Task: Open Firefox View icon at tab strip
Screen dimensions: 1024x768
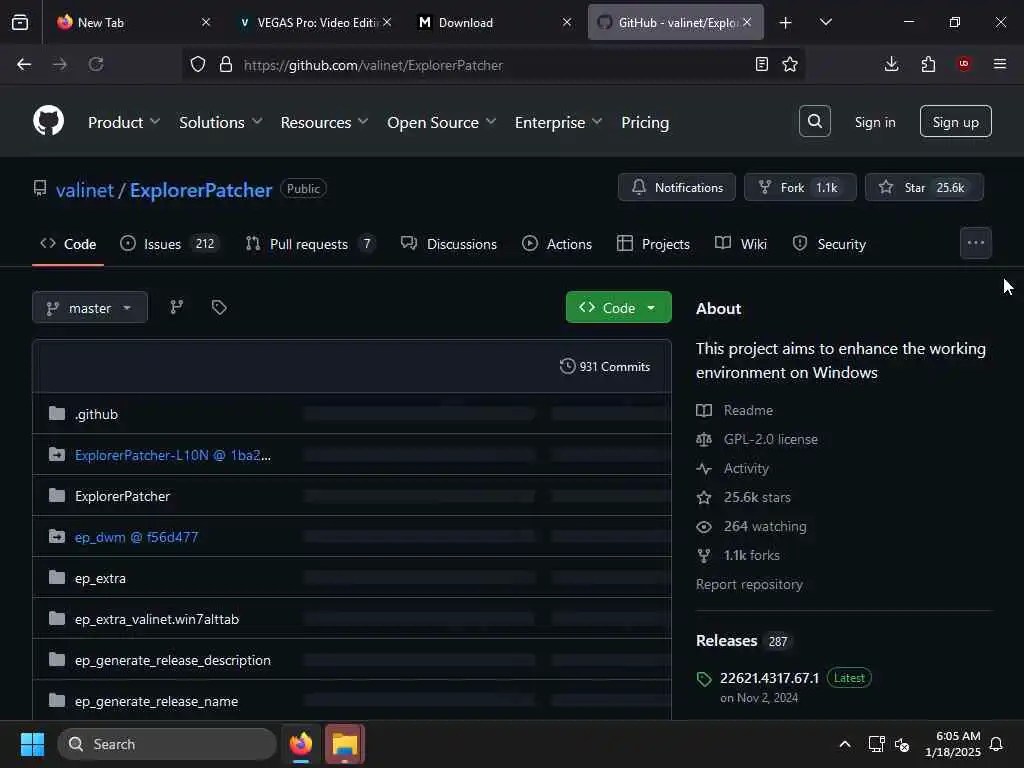Action: click(x=20, y=22)
